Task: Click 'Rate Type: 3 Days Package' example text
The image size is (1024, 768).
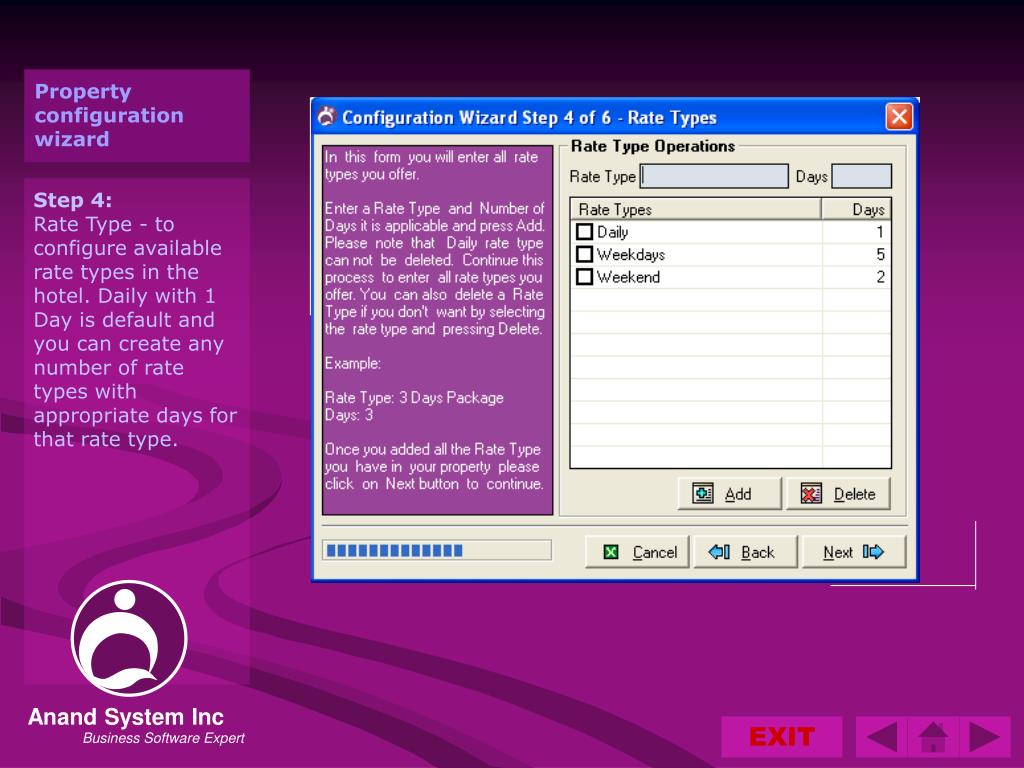Action: [414, 398]
